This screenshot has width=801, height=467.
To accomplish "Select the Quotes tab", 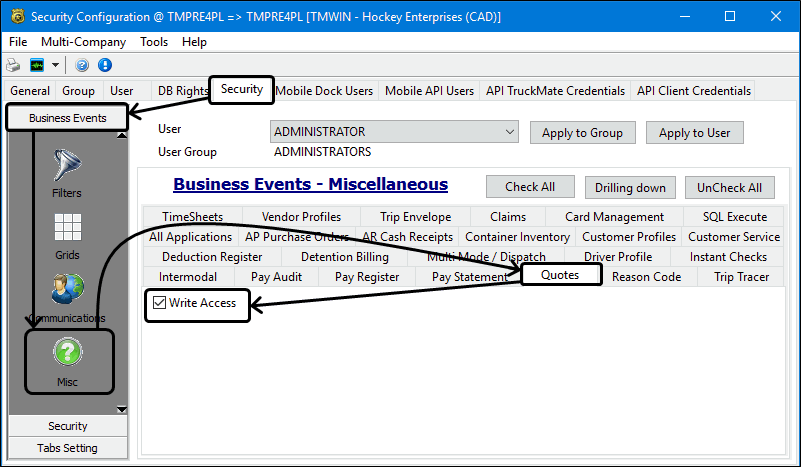I will (560, 275).
